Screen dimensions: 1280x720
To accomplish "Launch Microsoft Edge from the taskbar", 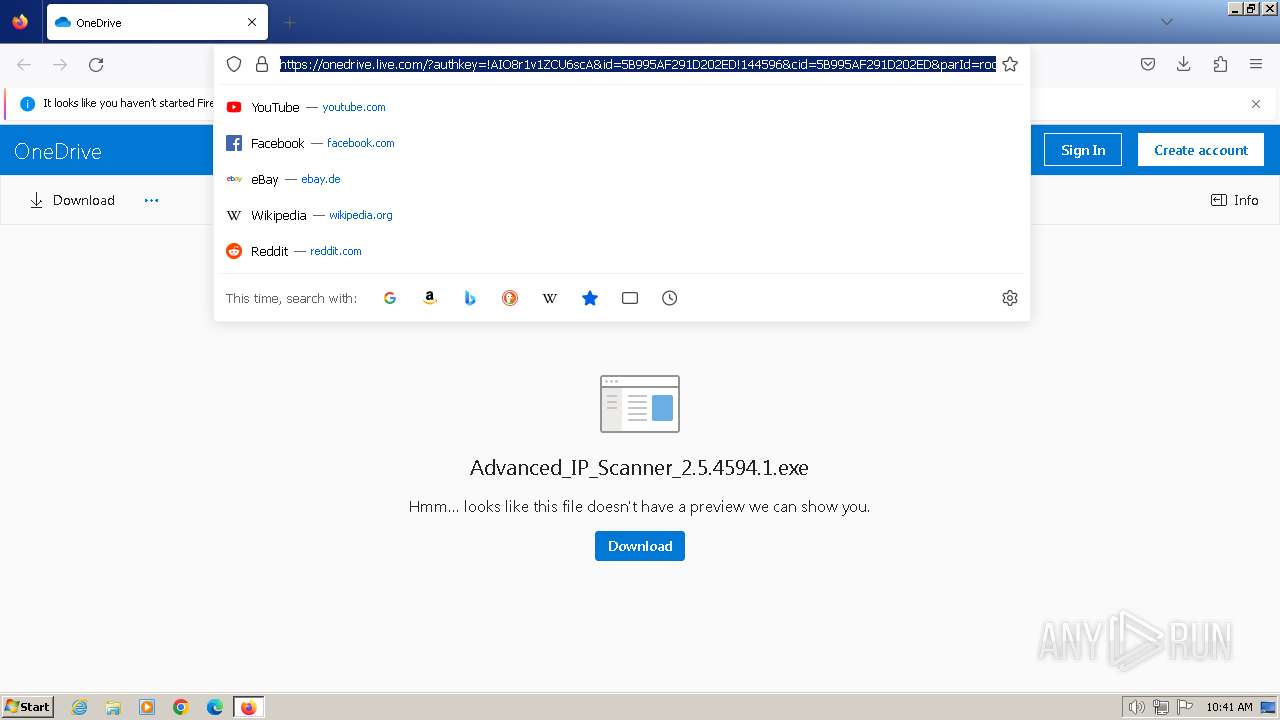I will pyautogui.click(x=215, y=707).
